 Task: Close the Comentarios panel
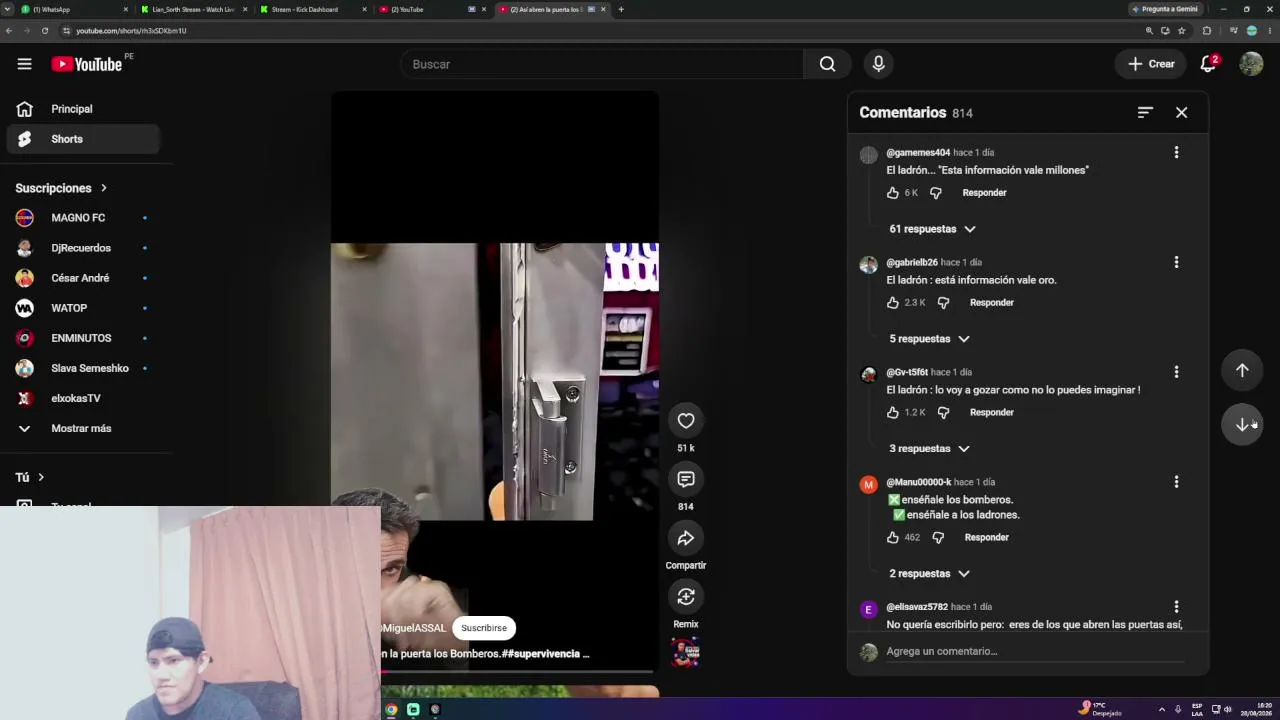[1181, 113]
